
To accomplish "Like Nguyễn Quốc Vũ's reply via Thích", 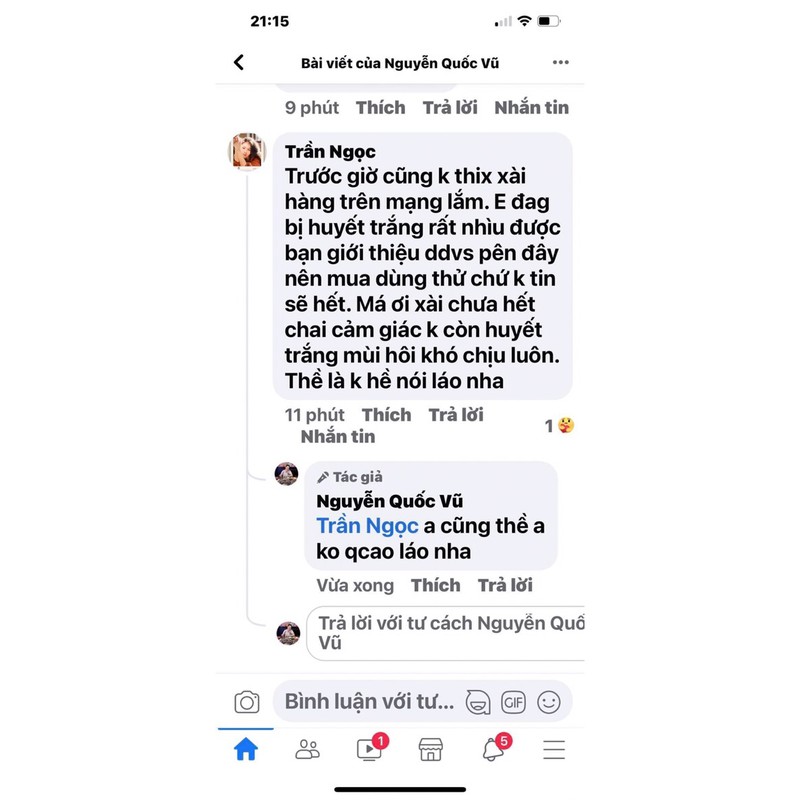I will 436,585.
